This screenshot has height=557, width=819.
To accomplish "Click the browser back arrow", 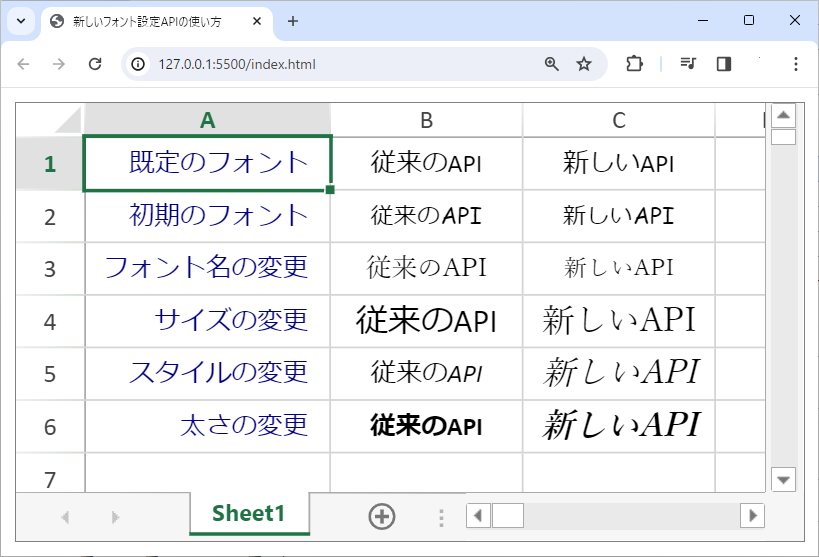I will [x=23, y=64].
